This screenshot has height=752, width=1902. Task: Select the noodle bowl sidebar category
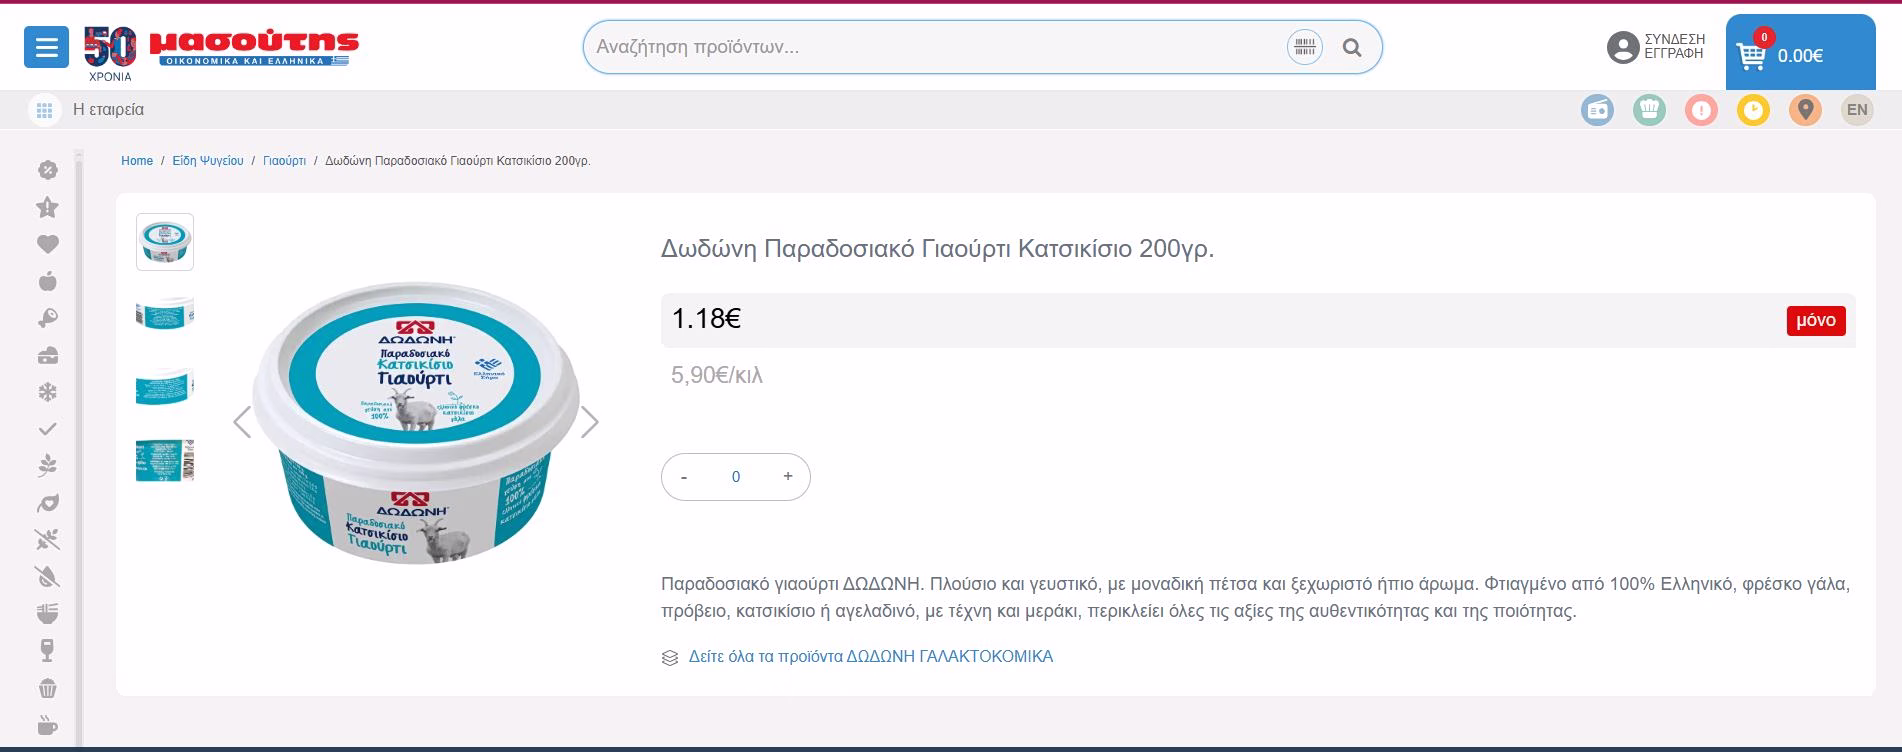[48, 613]
